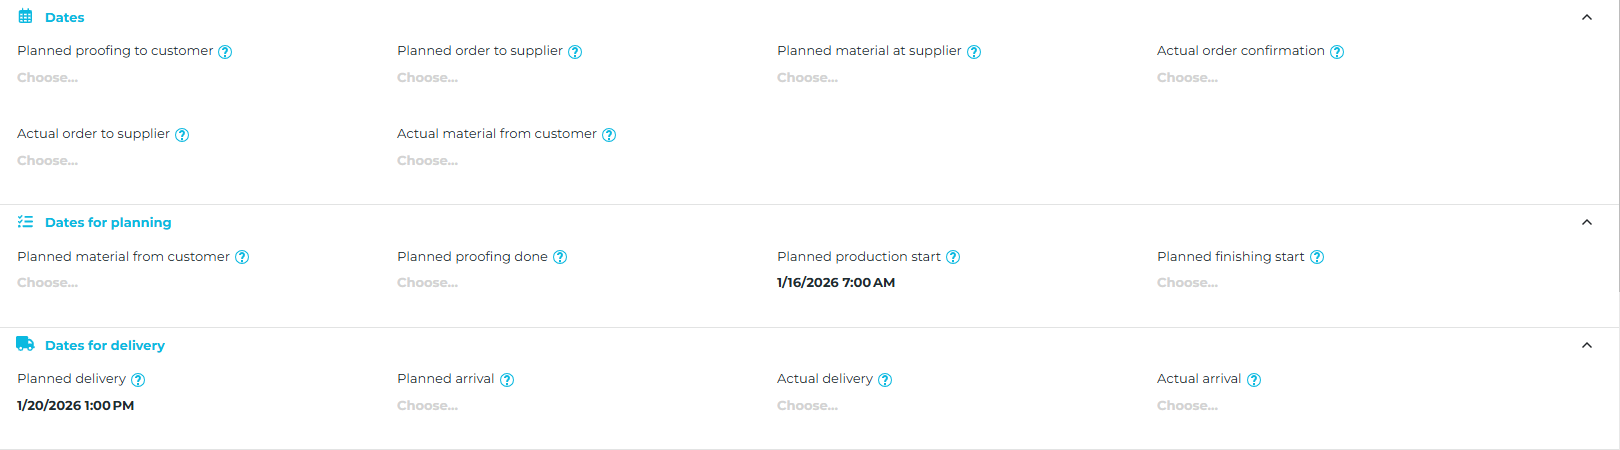Set a date for Actual delivery
The width and height of the screenshot is (1620, 450).
tap(807, 406)
